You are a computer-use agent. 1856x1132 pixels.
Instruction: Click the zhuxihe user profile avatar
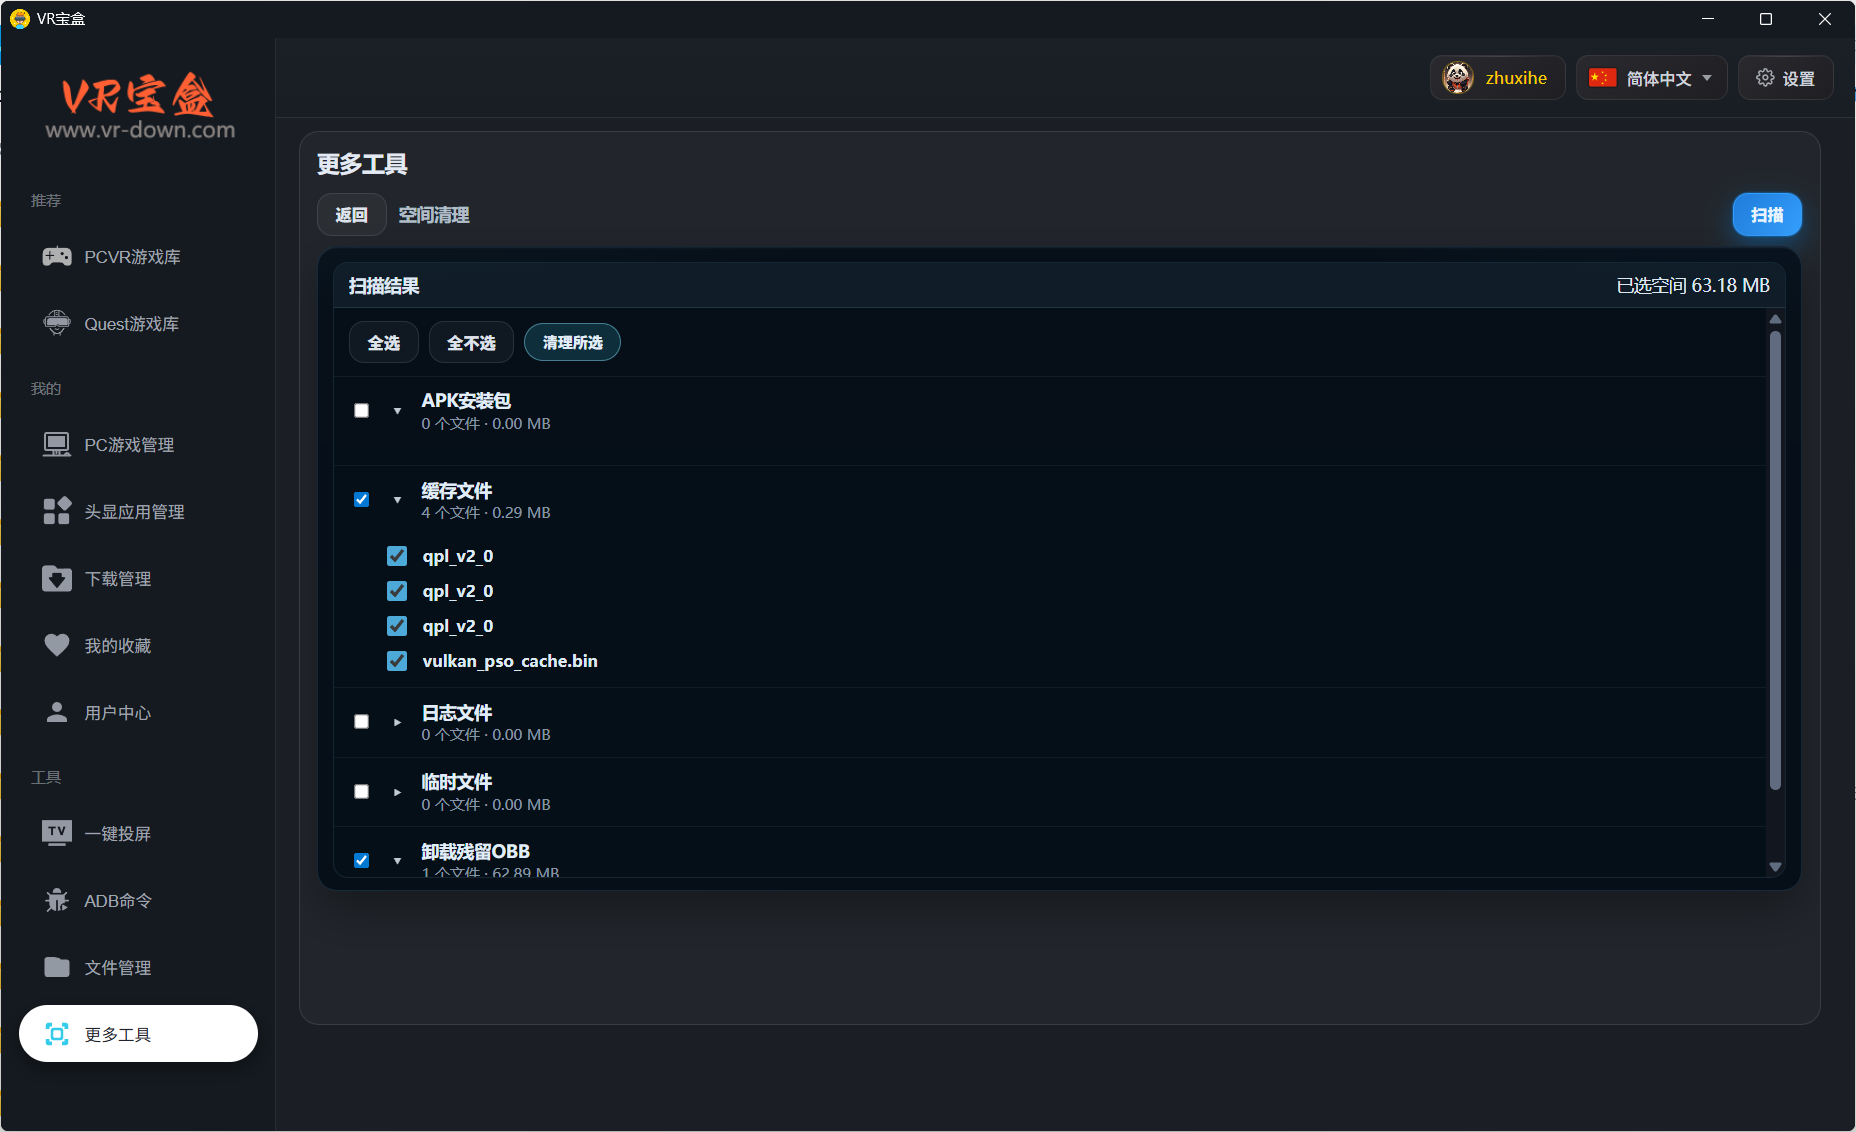(1458, 78)
